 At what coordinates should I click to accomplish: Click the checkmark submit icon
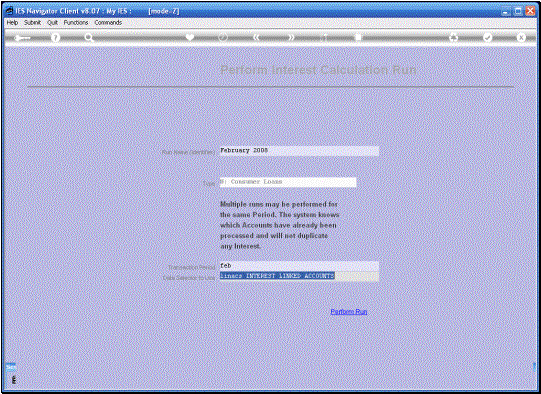[x=487, y=37]
